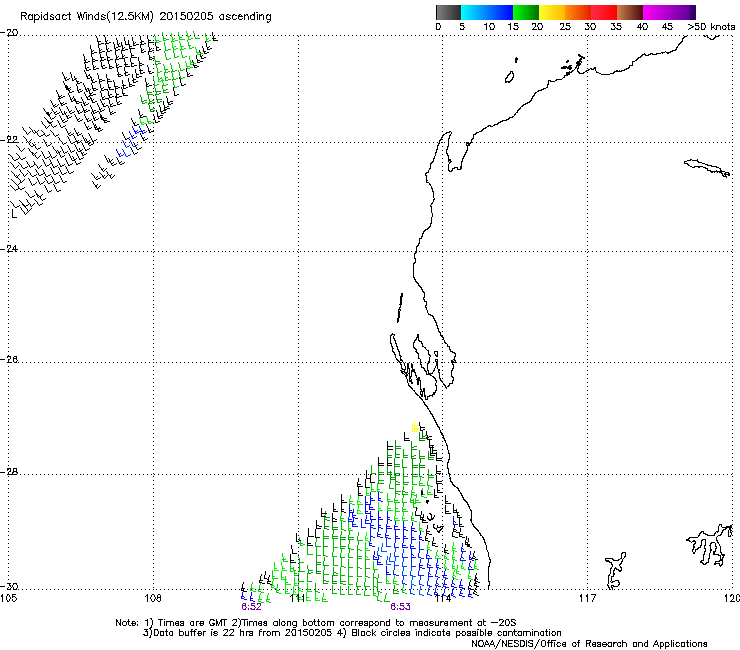The height and width of the screenshot is (650, 740).
Task: Click the "108" longitude axis label
Action: (153, 599)
